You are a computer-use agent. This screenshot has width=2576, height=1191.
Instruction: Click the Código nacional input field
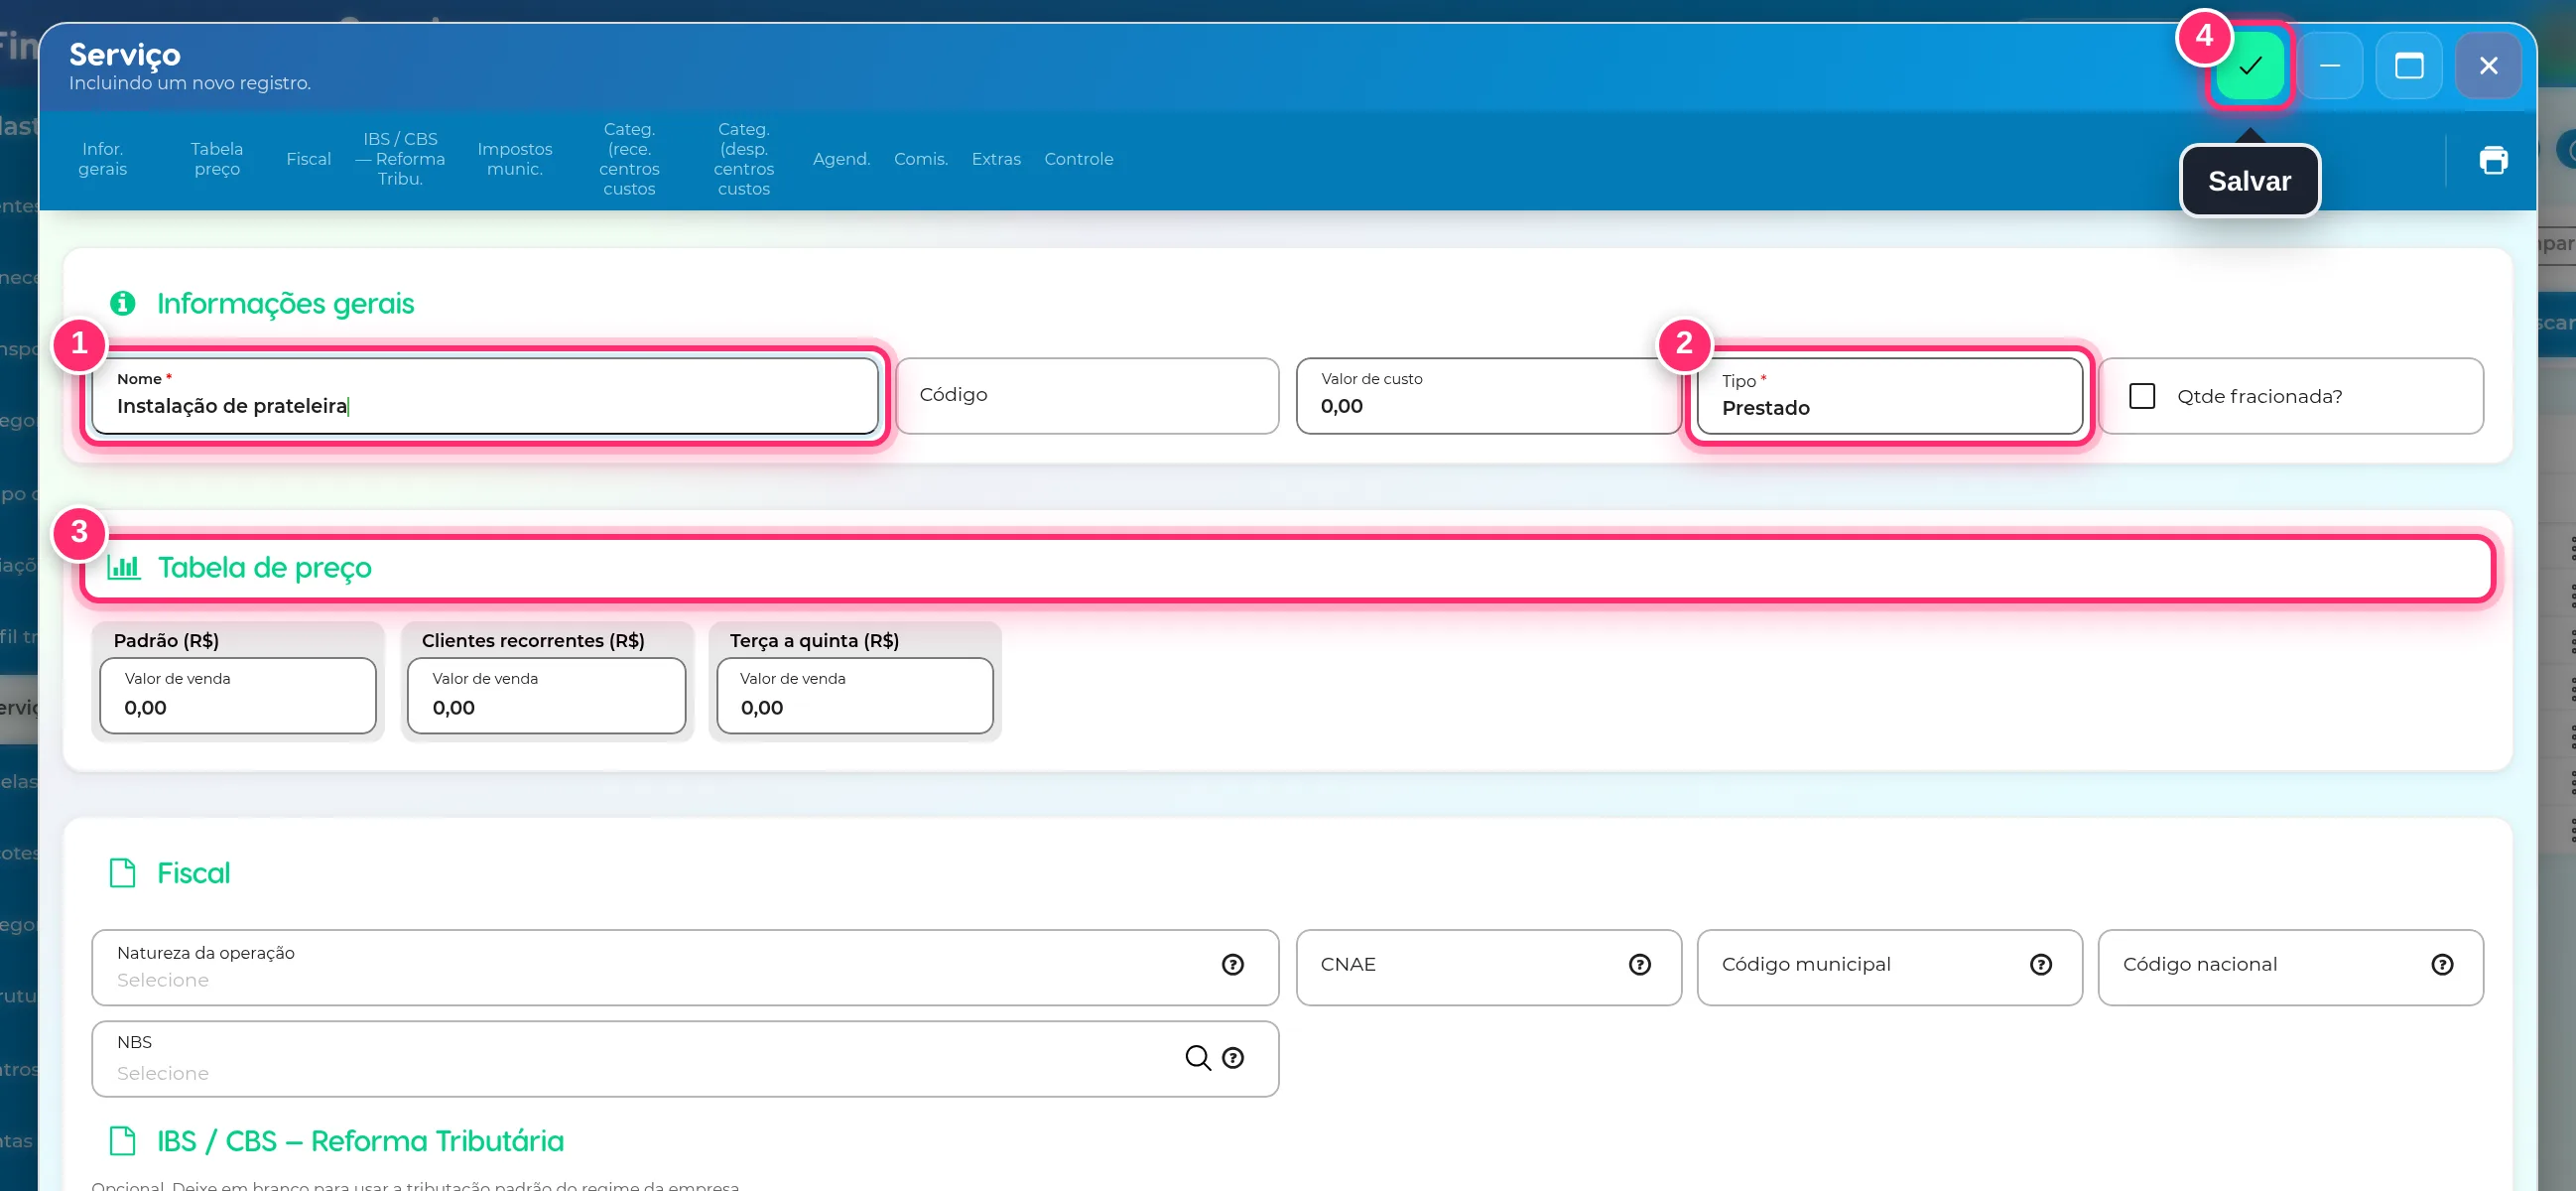coord(2290,967)
